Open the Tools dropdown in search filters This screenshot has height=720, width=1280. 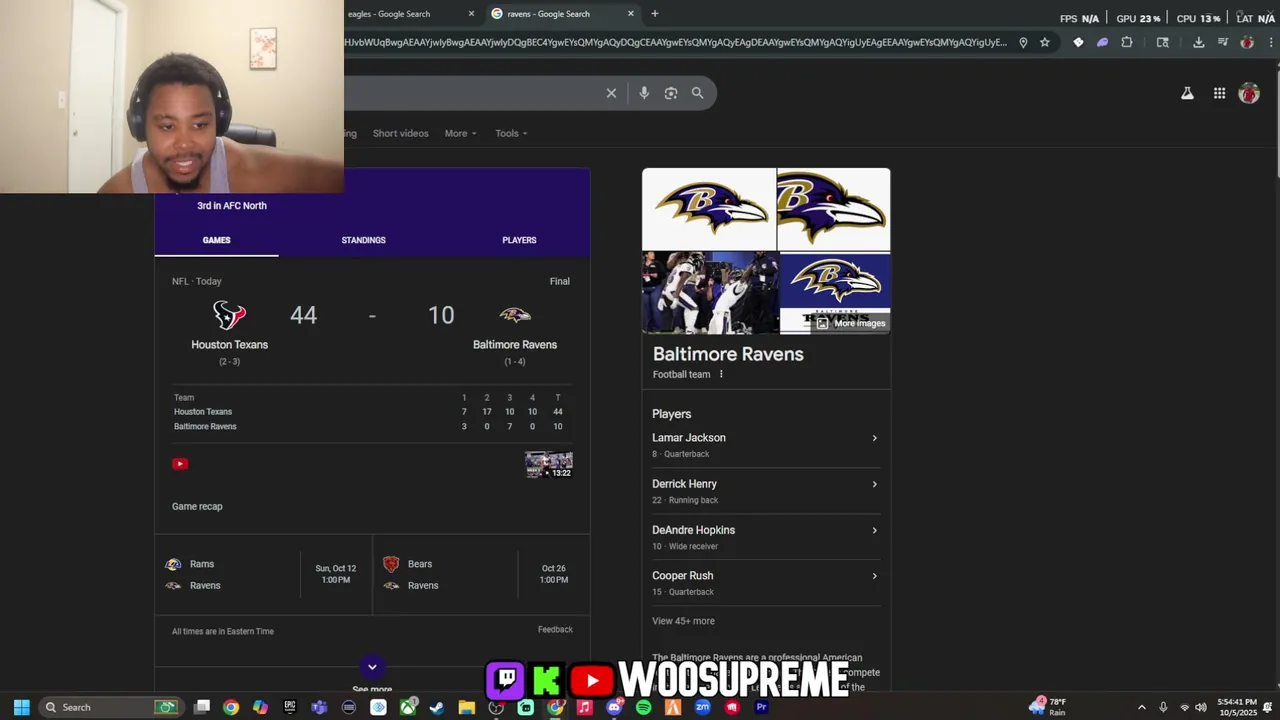(511, 133)
